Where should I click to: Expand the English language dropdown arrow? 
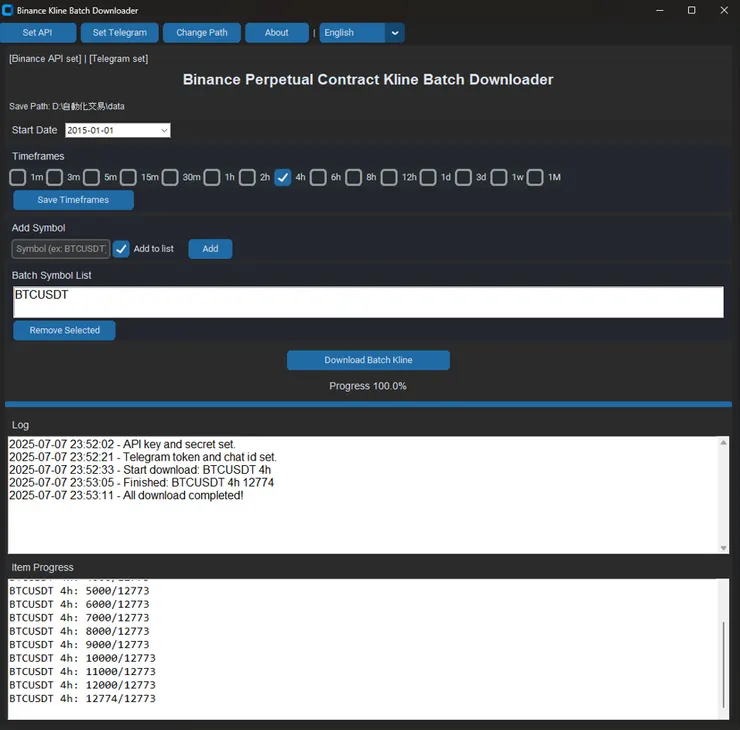(395, 33)
